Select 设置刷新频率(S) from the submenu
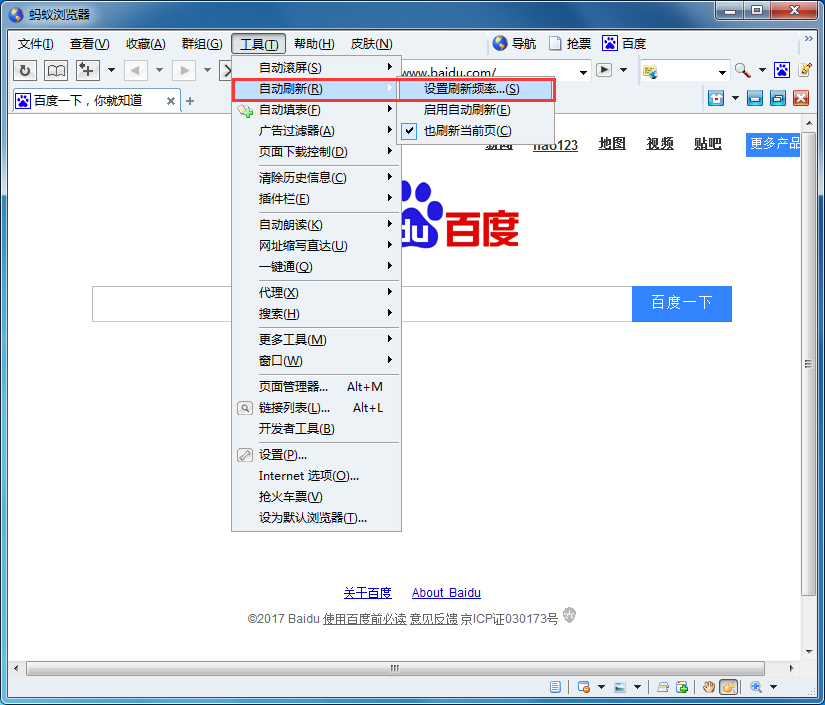This screenshot has height=705, width=825. pos(470,89)
